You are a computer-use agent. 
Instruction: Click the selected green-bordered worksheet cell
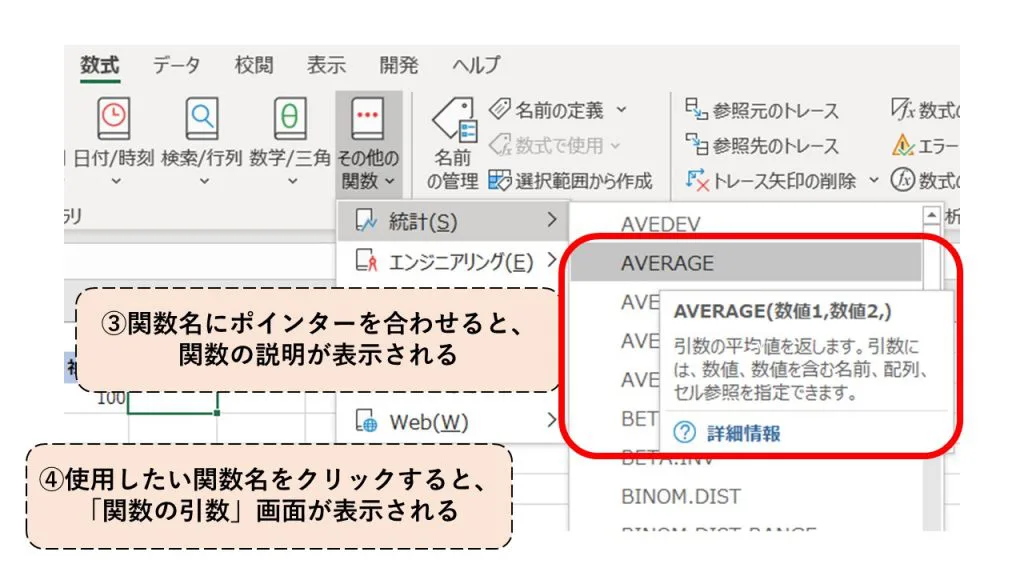coord(172,402)
